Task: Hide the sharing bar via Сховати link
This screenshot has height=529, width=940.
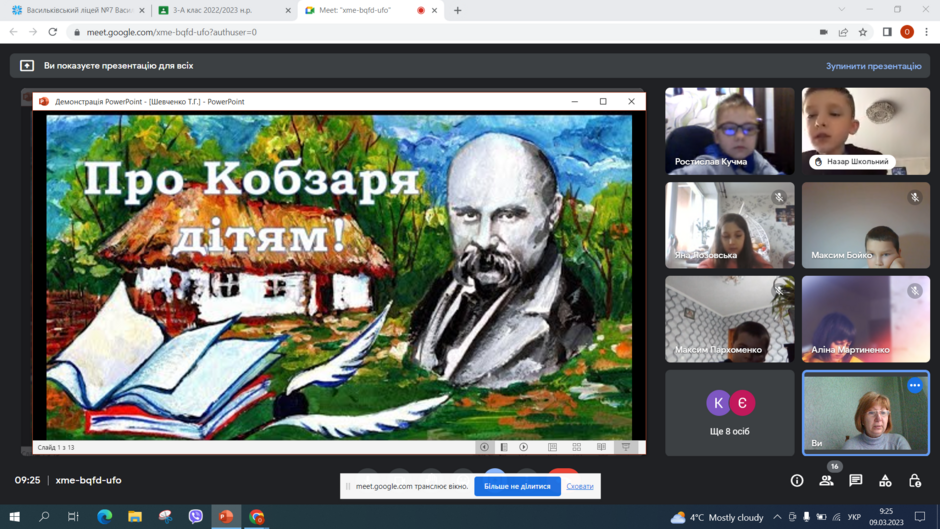Action: [580, 486]
